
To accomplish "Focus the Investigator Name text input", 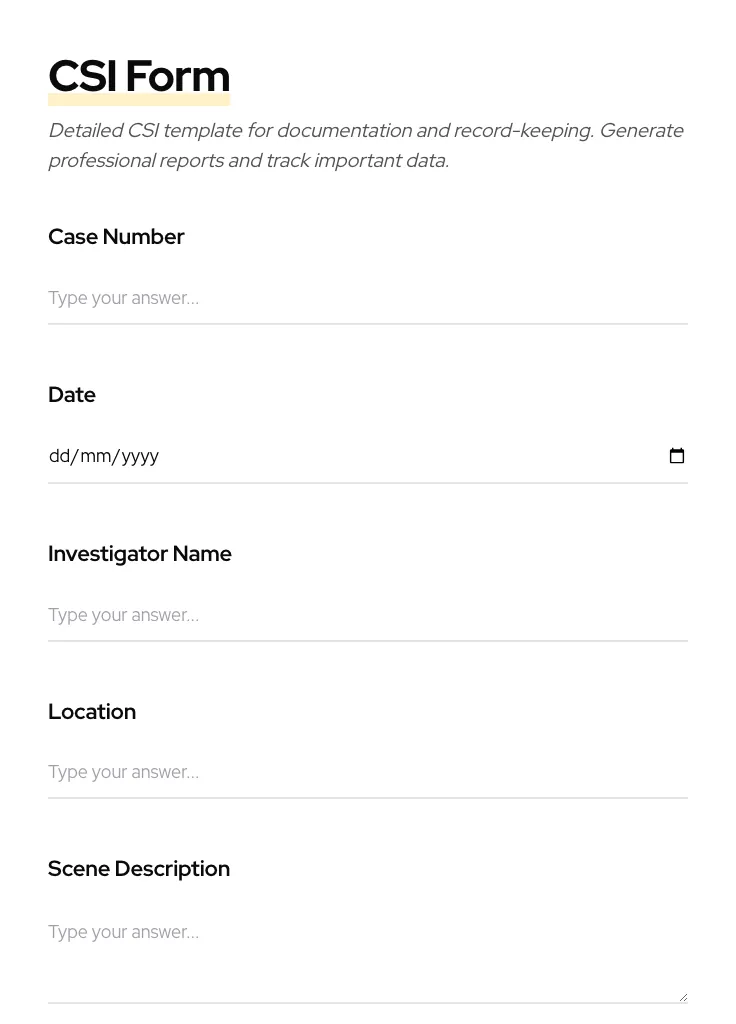I will point(367,615).
